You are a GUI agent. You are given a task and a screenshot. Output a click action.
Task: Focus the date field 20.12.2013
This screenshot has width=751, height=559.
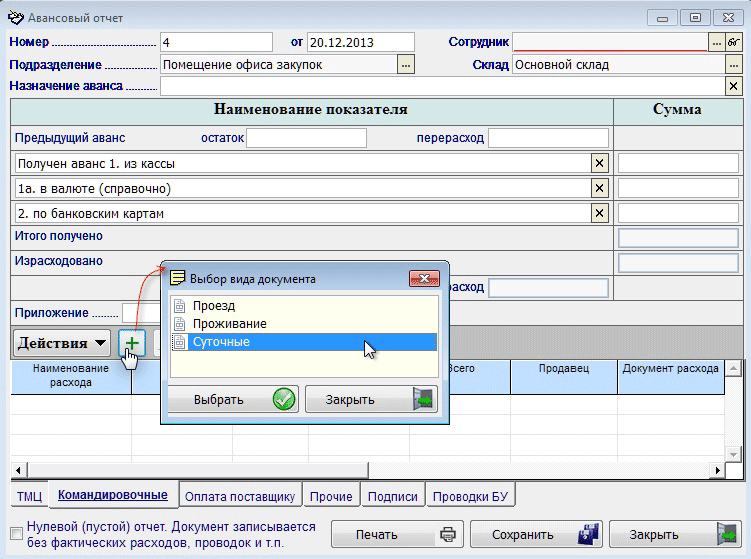click(361, 43)
